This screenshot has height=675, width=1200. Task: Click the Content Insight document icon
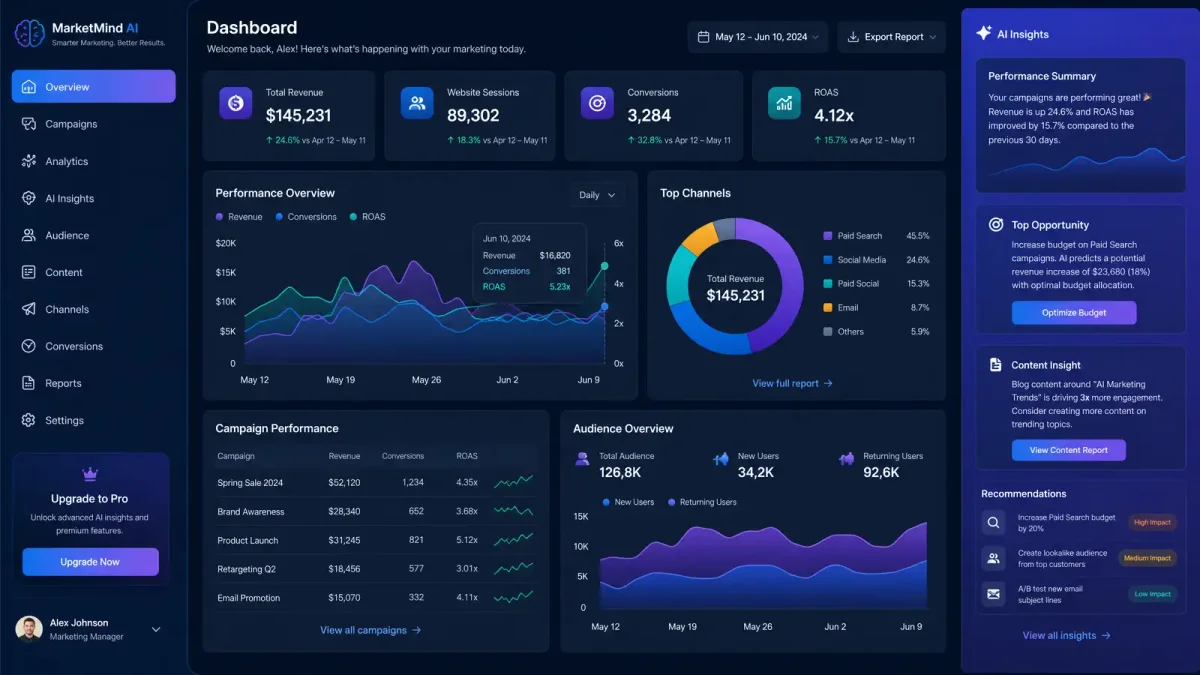[x=996, y=365]
